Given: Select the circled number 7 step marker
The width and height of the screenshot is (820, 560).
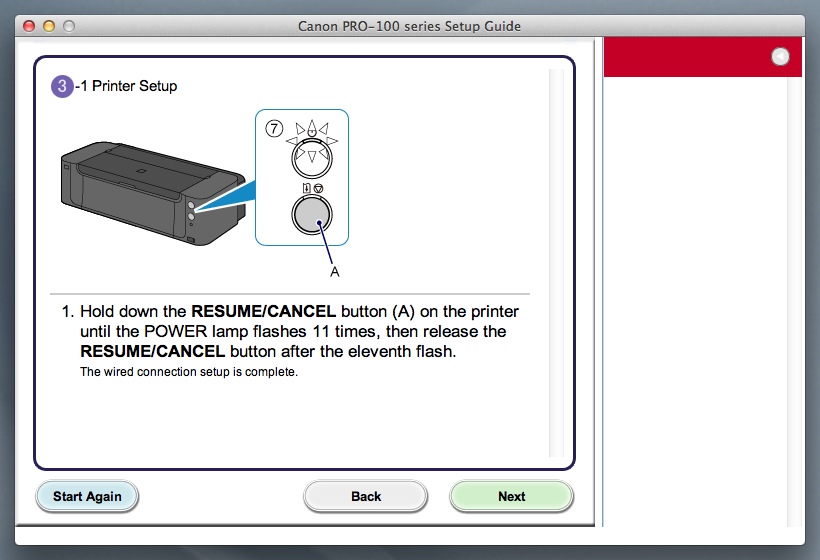Looking at the screenshot, I should point(274,128).
